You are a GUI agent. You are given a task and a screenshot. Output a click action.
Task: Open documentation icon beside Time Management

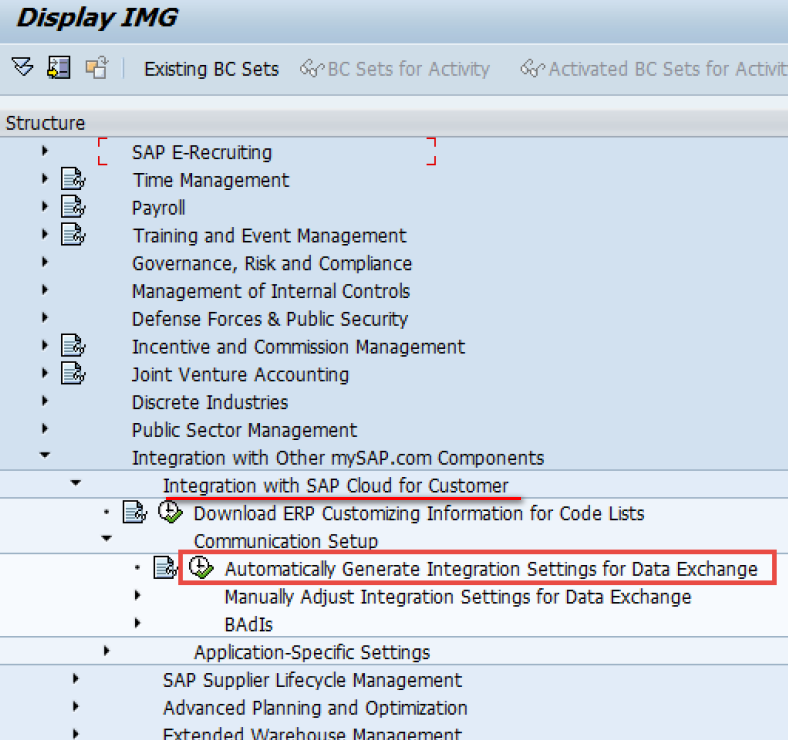tap(73, 180)
